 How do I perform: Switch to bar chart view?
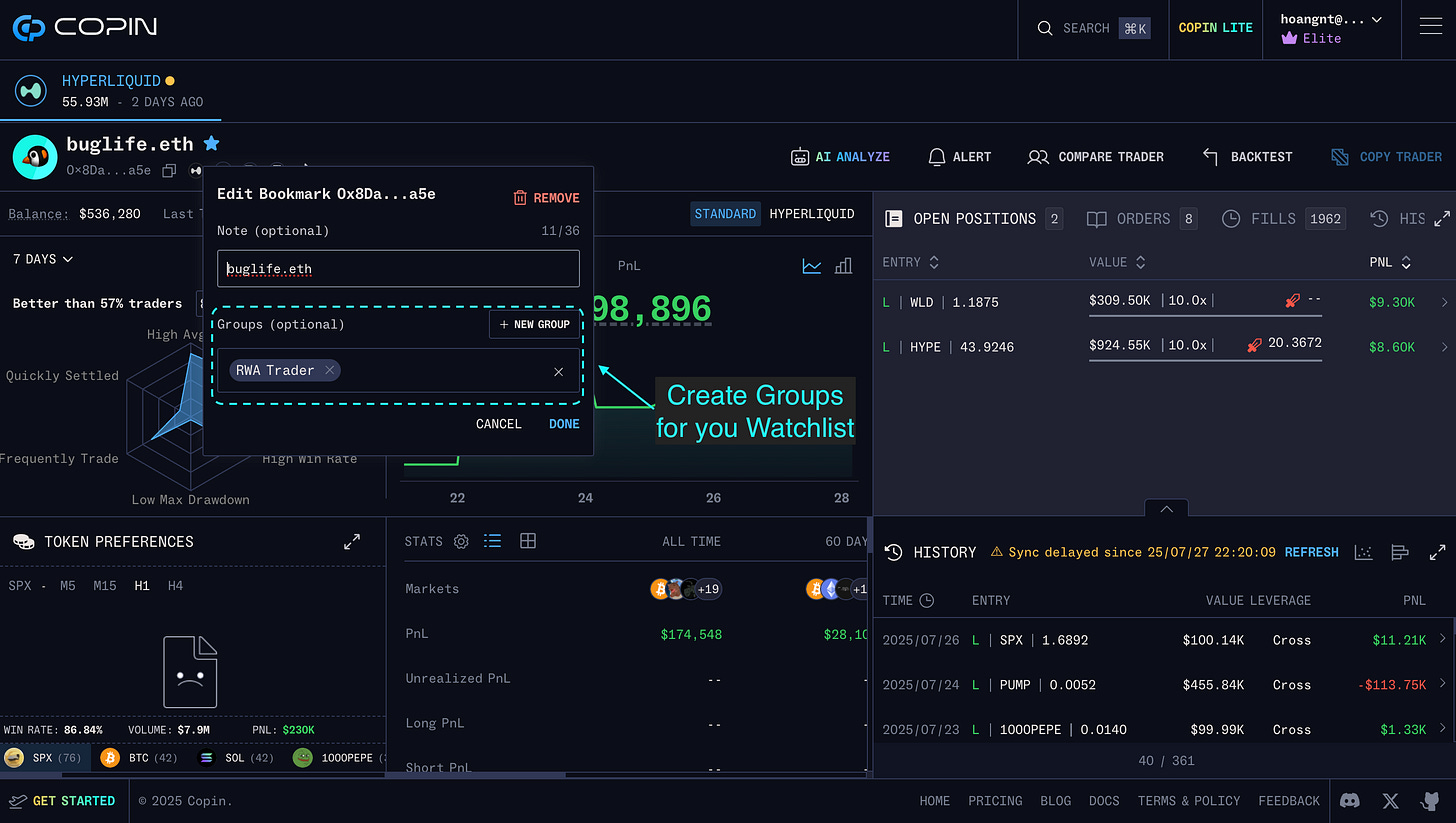tap(843, 266)
